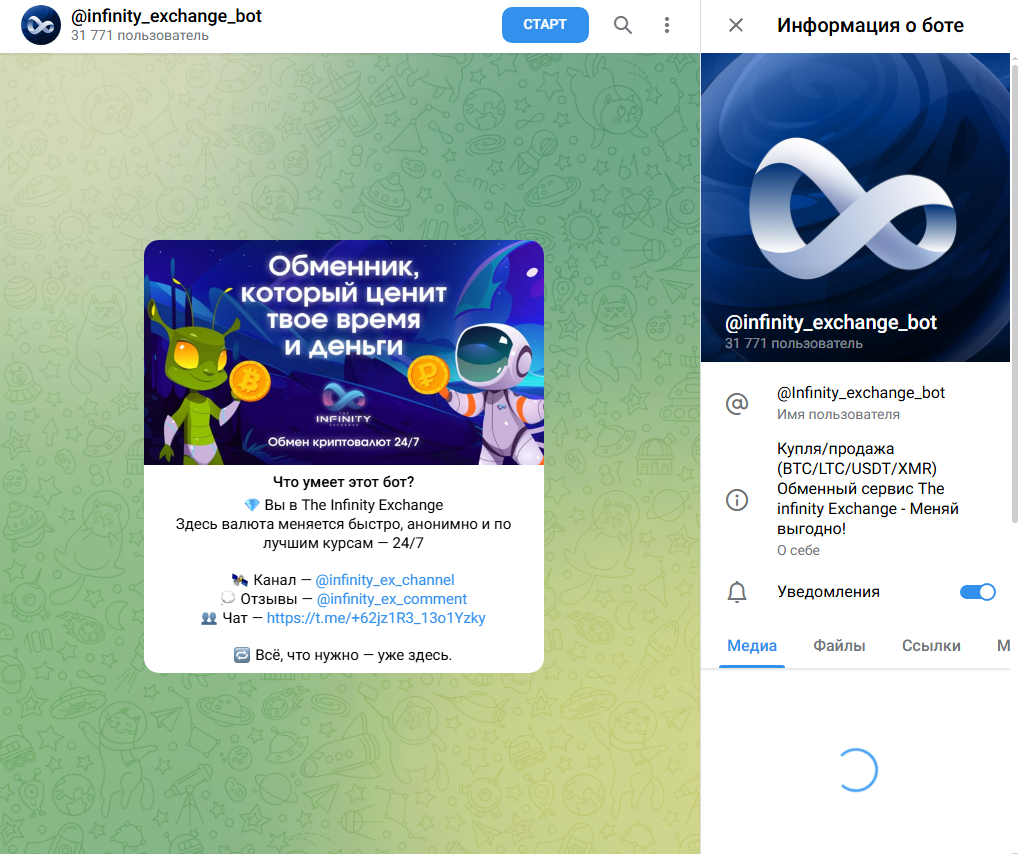Viewport: 1020px width, 854px height.
Task: Close the bot info panel
Action: [x=736, y=25]
